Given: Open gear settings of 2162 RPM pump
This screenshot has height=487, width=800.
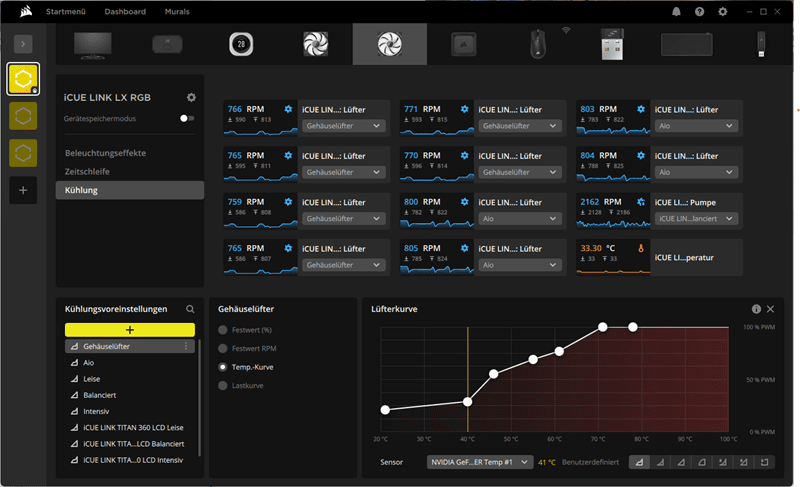Looking at the screenshot, I should click(641, 202).
